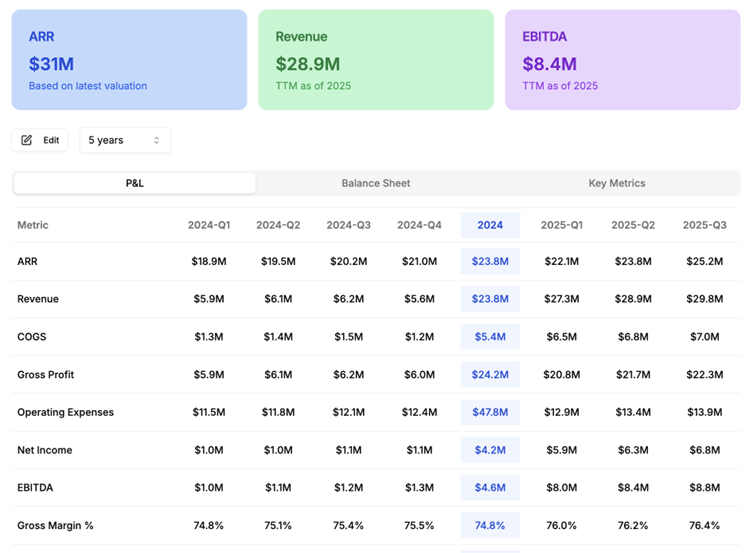This screenshot has height=553, width=749.
Task: Open the green Revenue summary card
Action: click(x=376, y=60)
